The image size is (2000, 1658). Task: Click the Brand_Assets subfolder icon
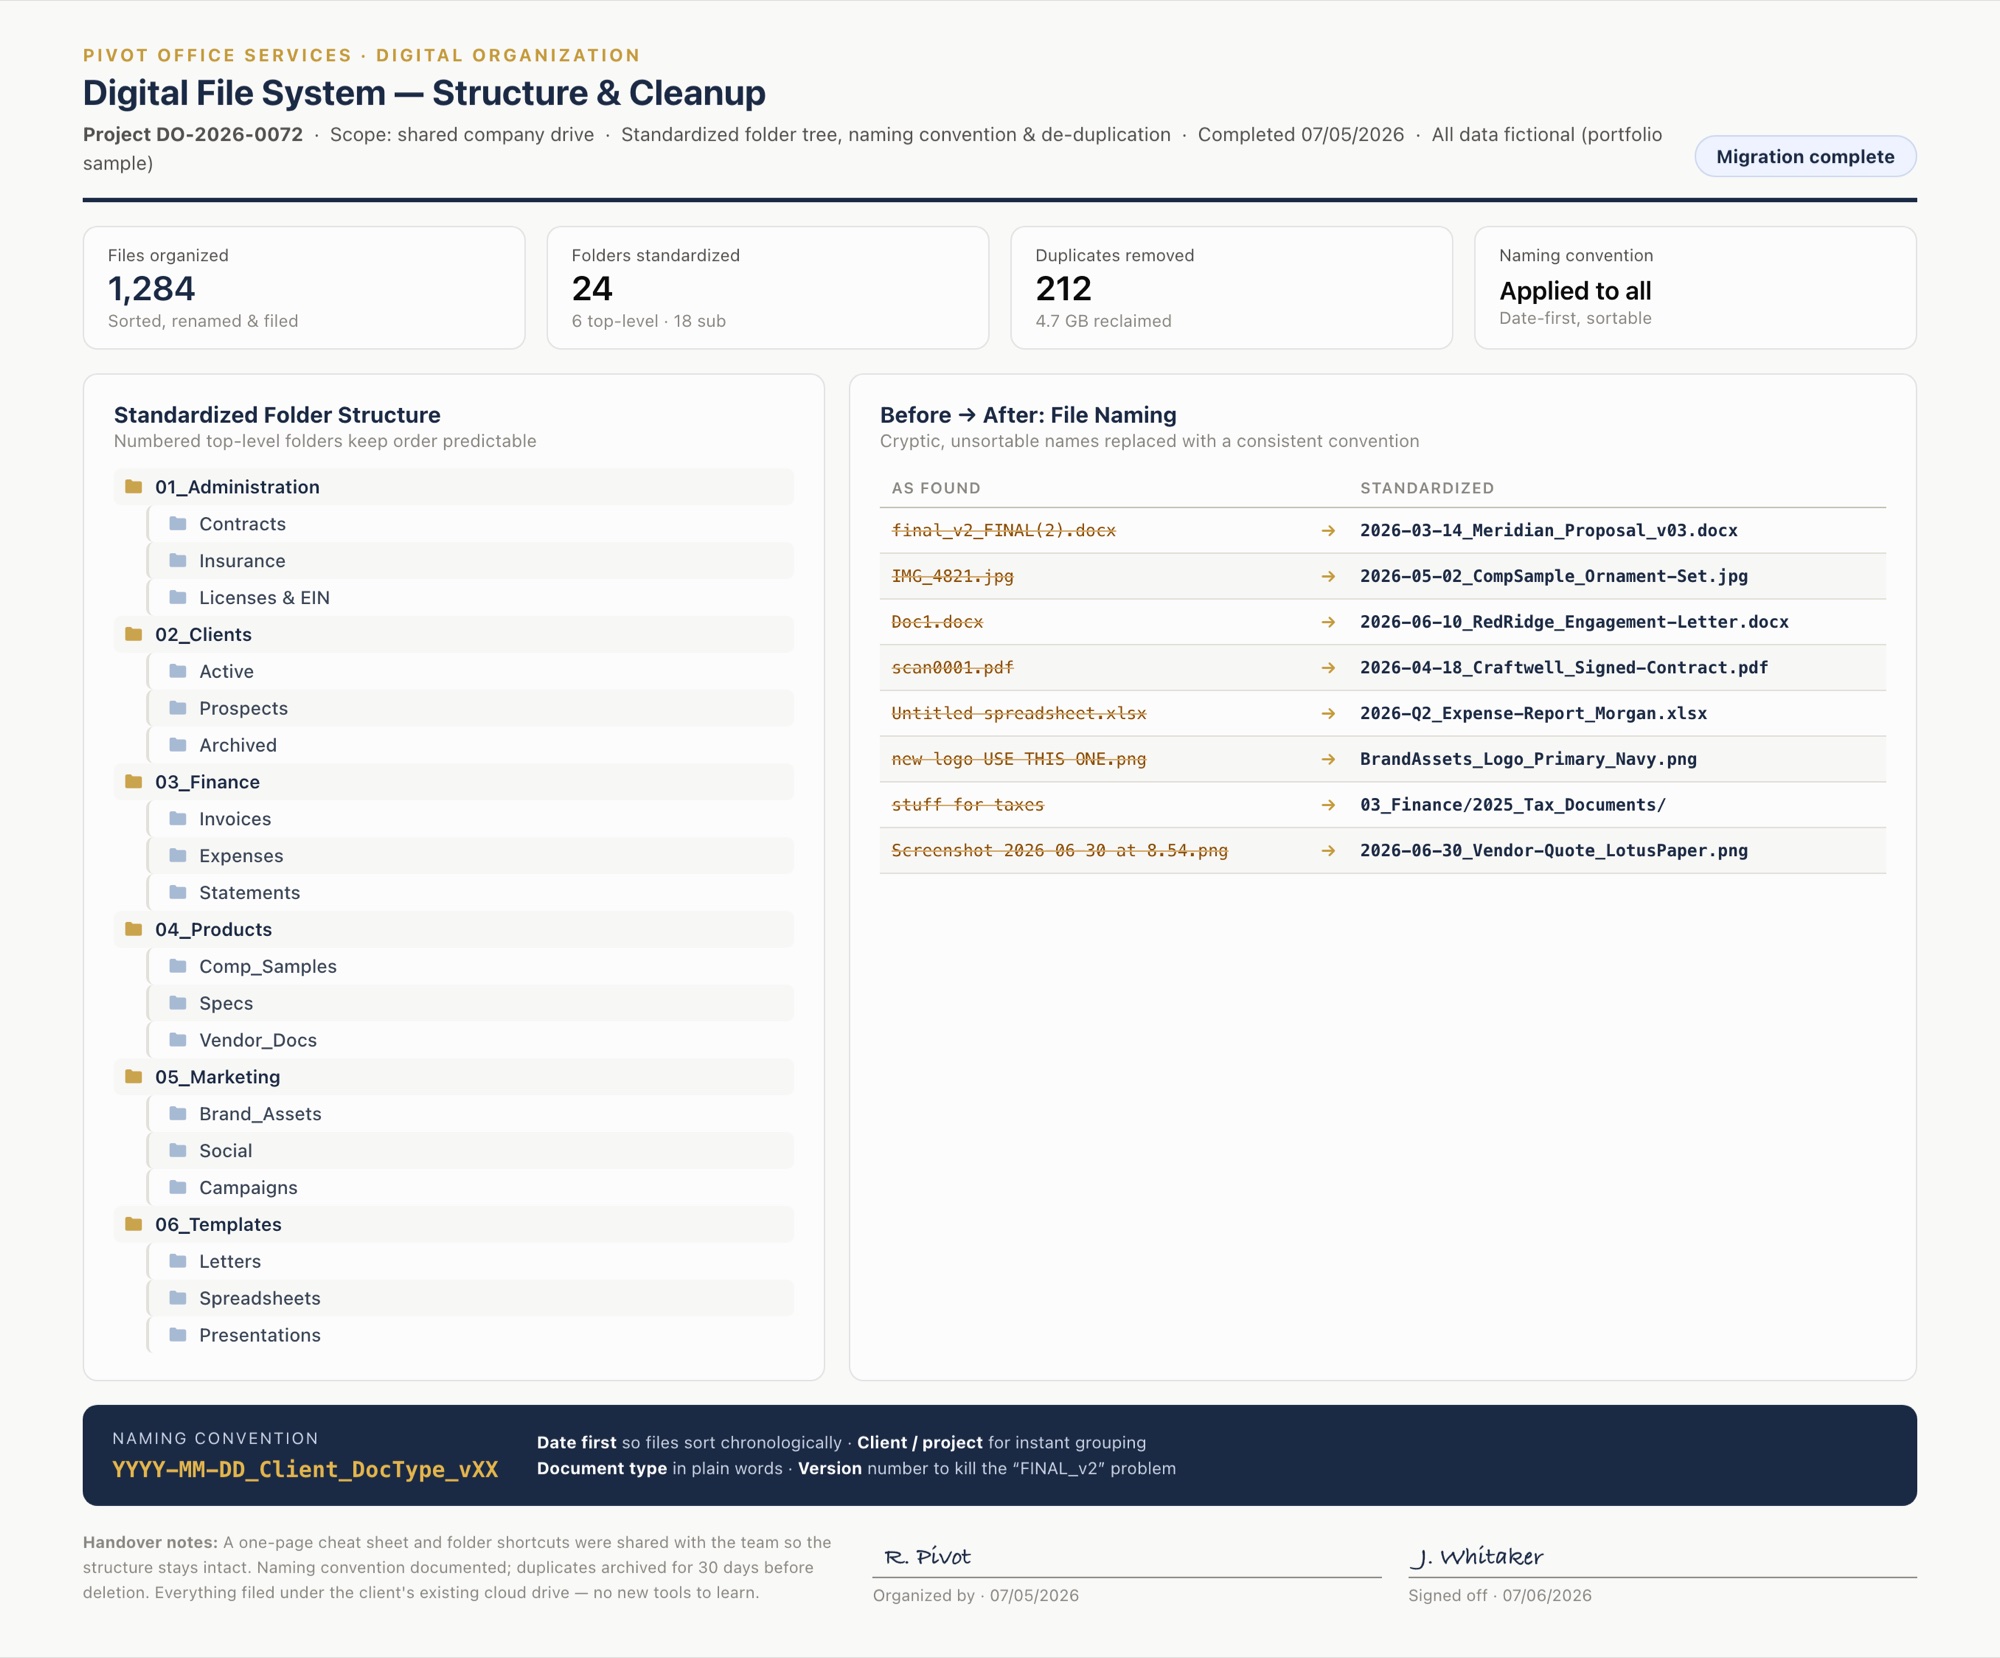pos(178,1114)
